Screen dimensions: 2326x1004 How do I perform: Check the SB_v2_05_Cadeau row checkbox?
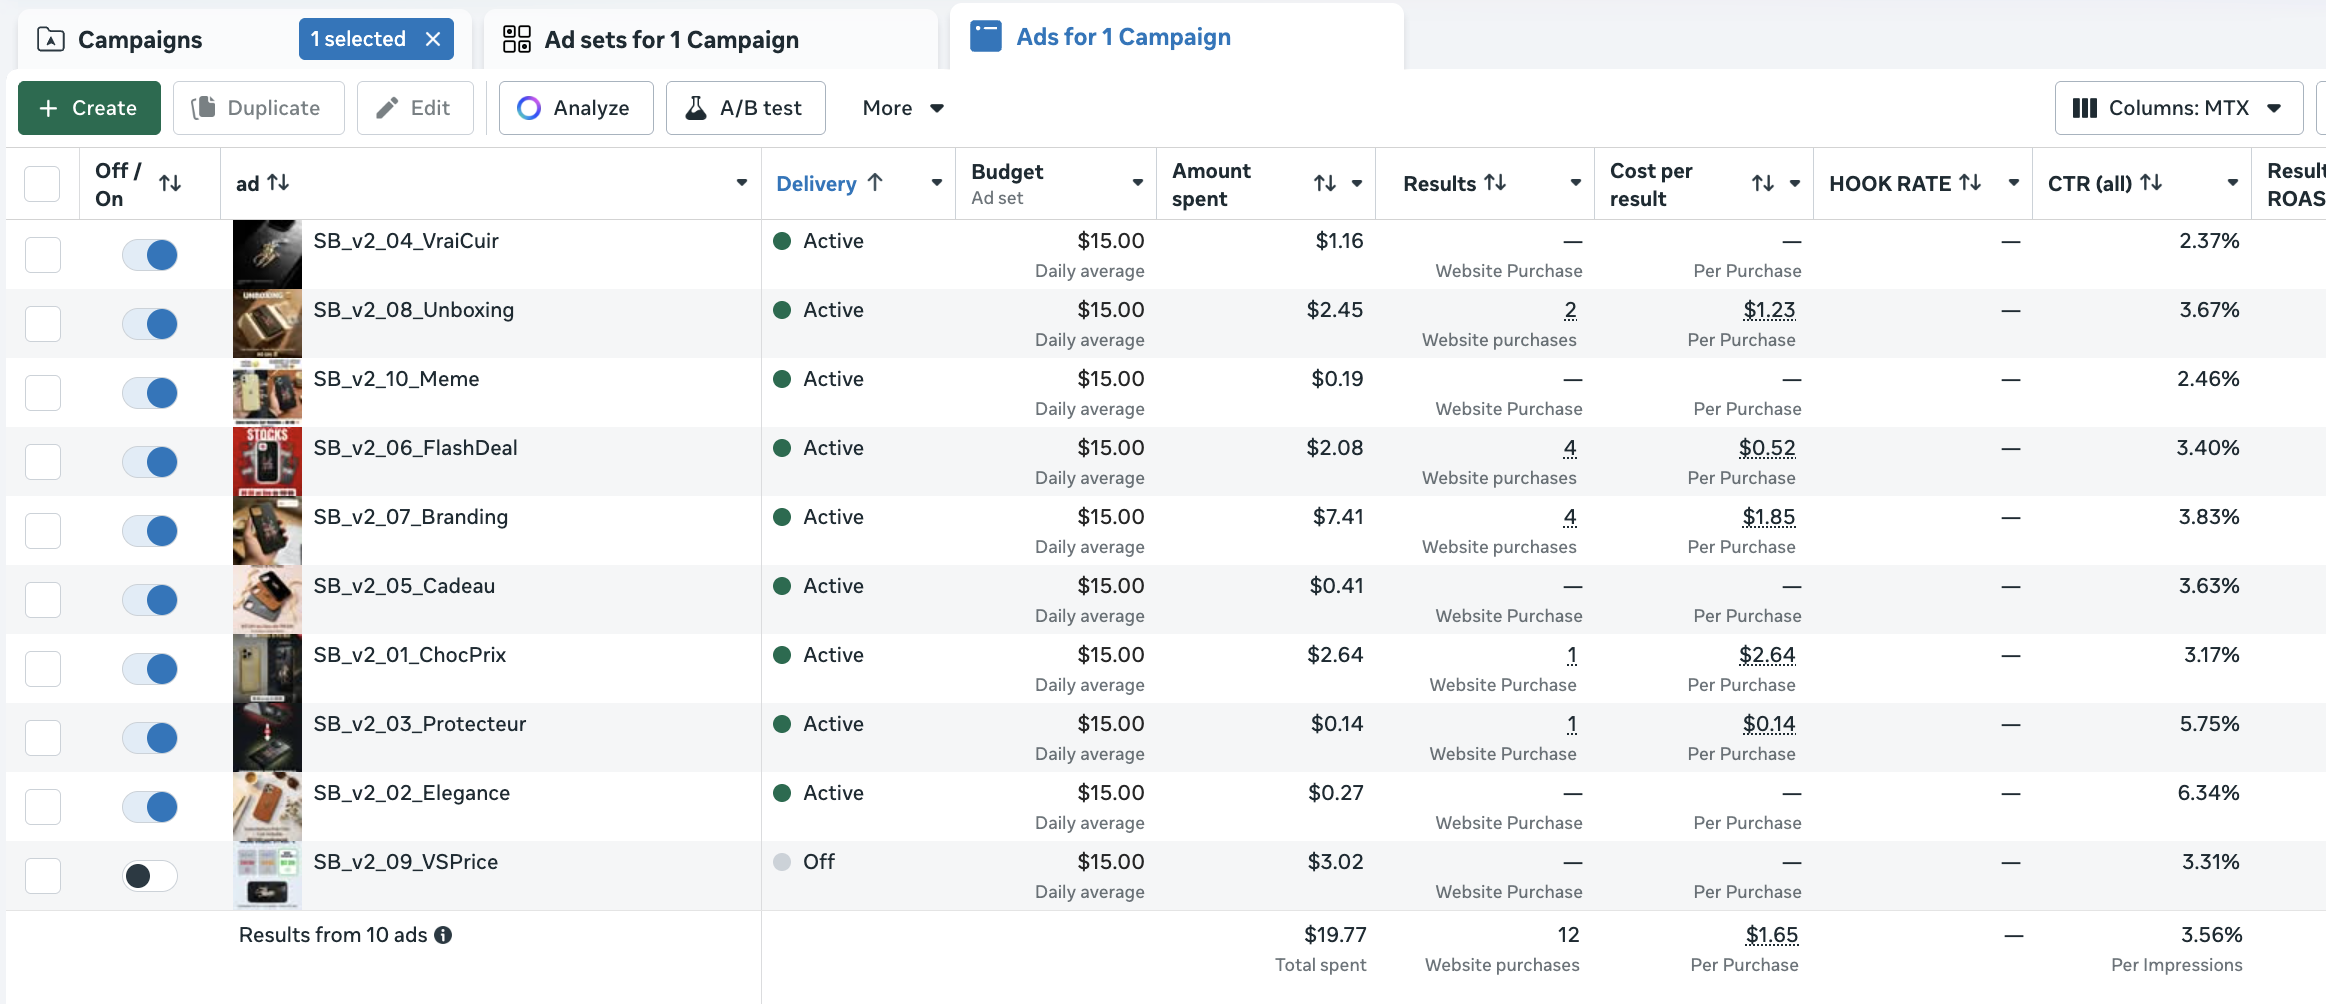(x=42, y=600)
